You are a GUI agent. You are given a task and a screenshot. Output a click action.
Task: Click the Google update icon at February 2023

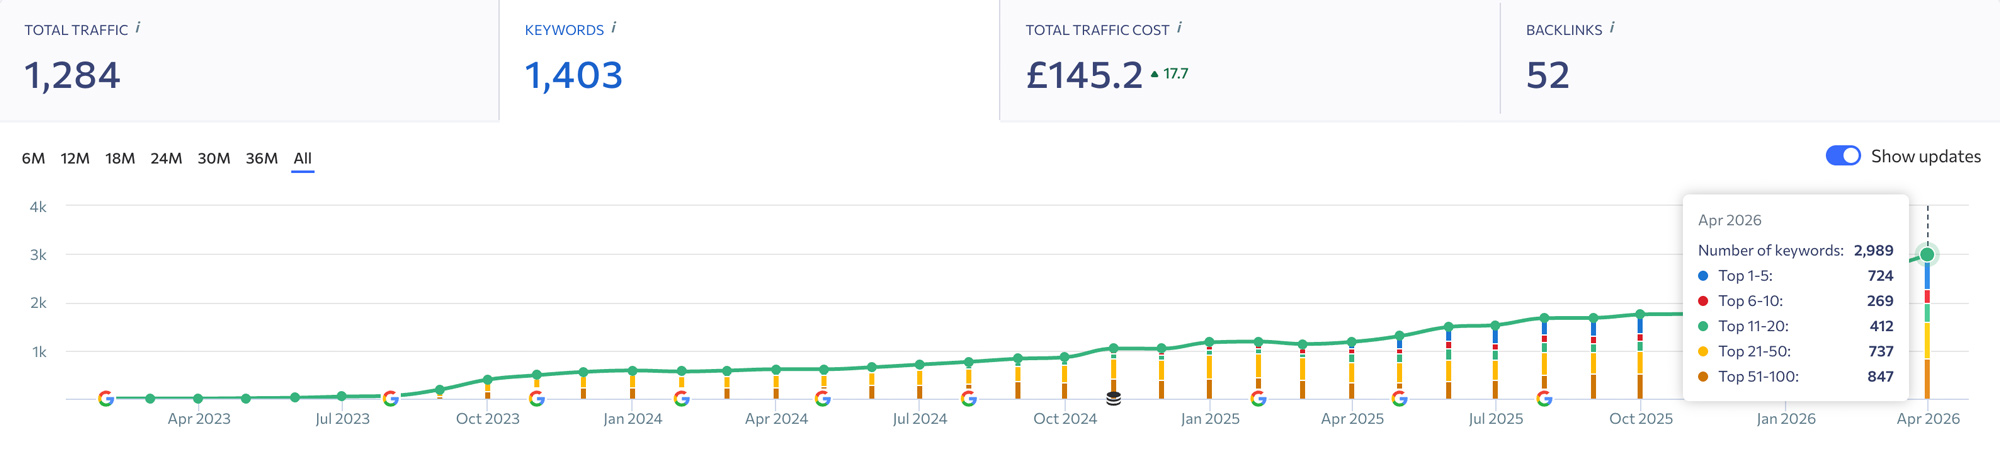pyautogui.click(x=106, y=398)
